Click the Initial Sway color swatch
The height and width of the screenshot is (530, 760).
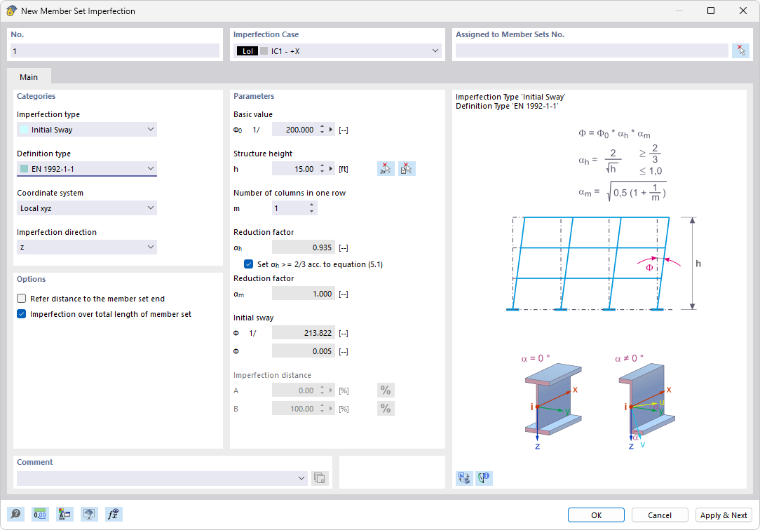coord(24,129)
